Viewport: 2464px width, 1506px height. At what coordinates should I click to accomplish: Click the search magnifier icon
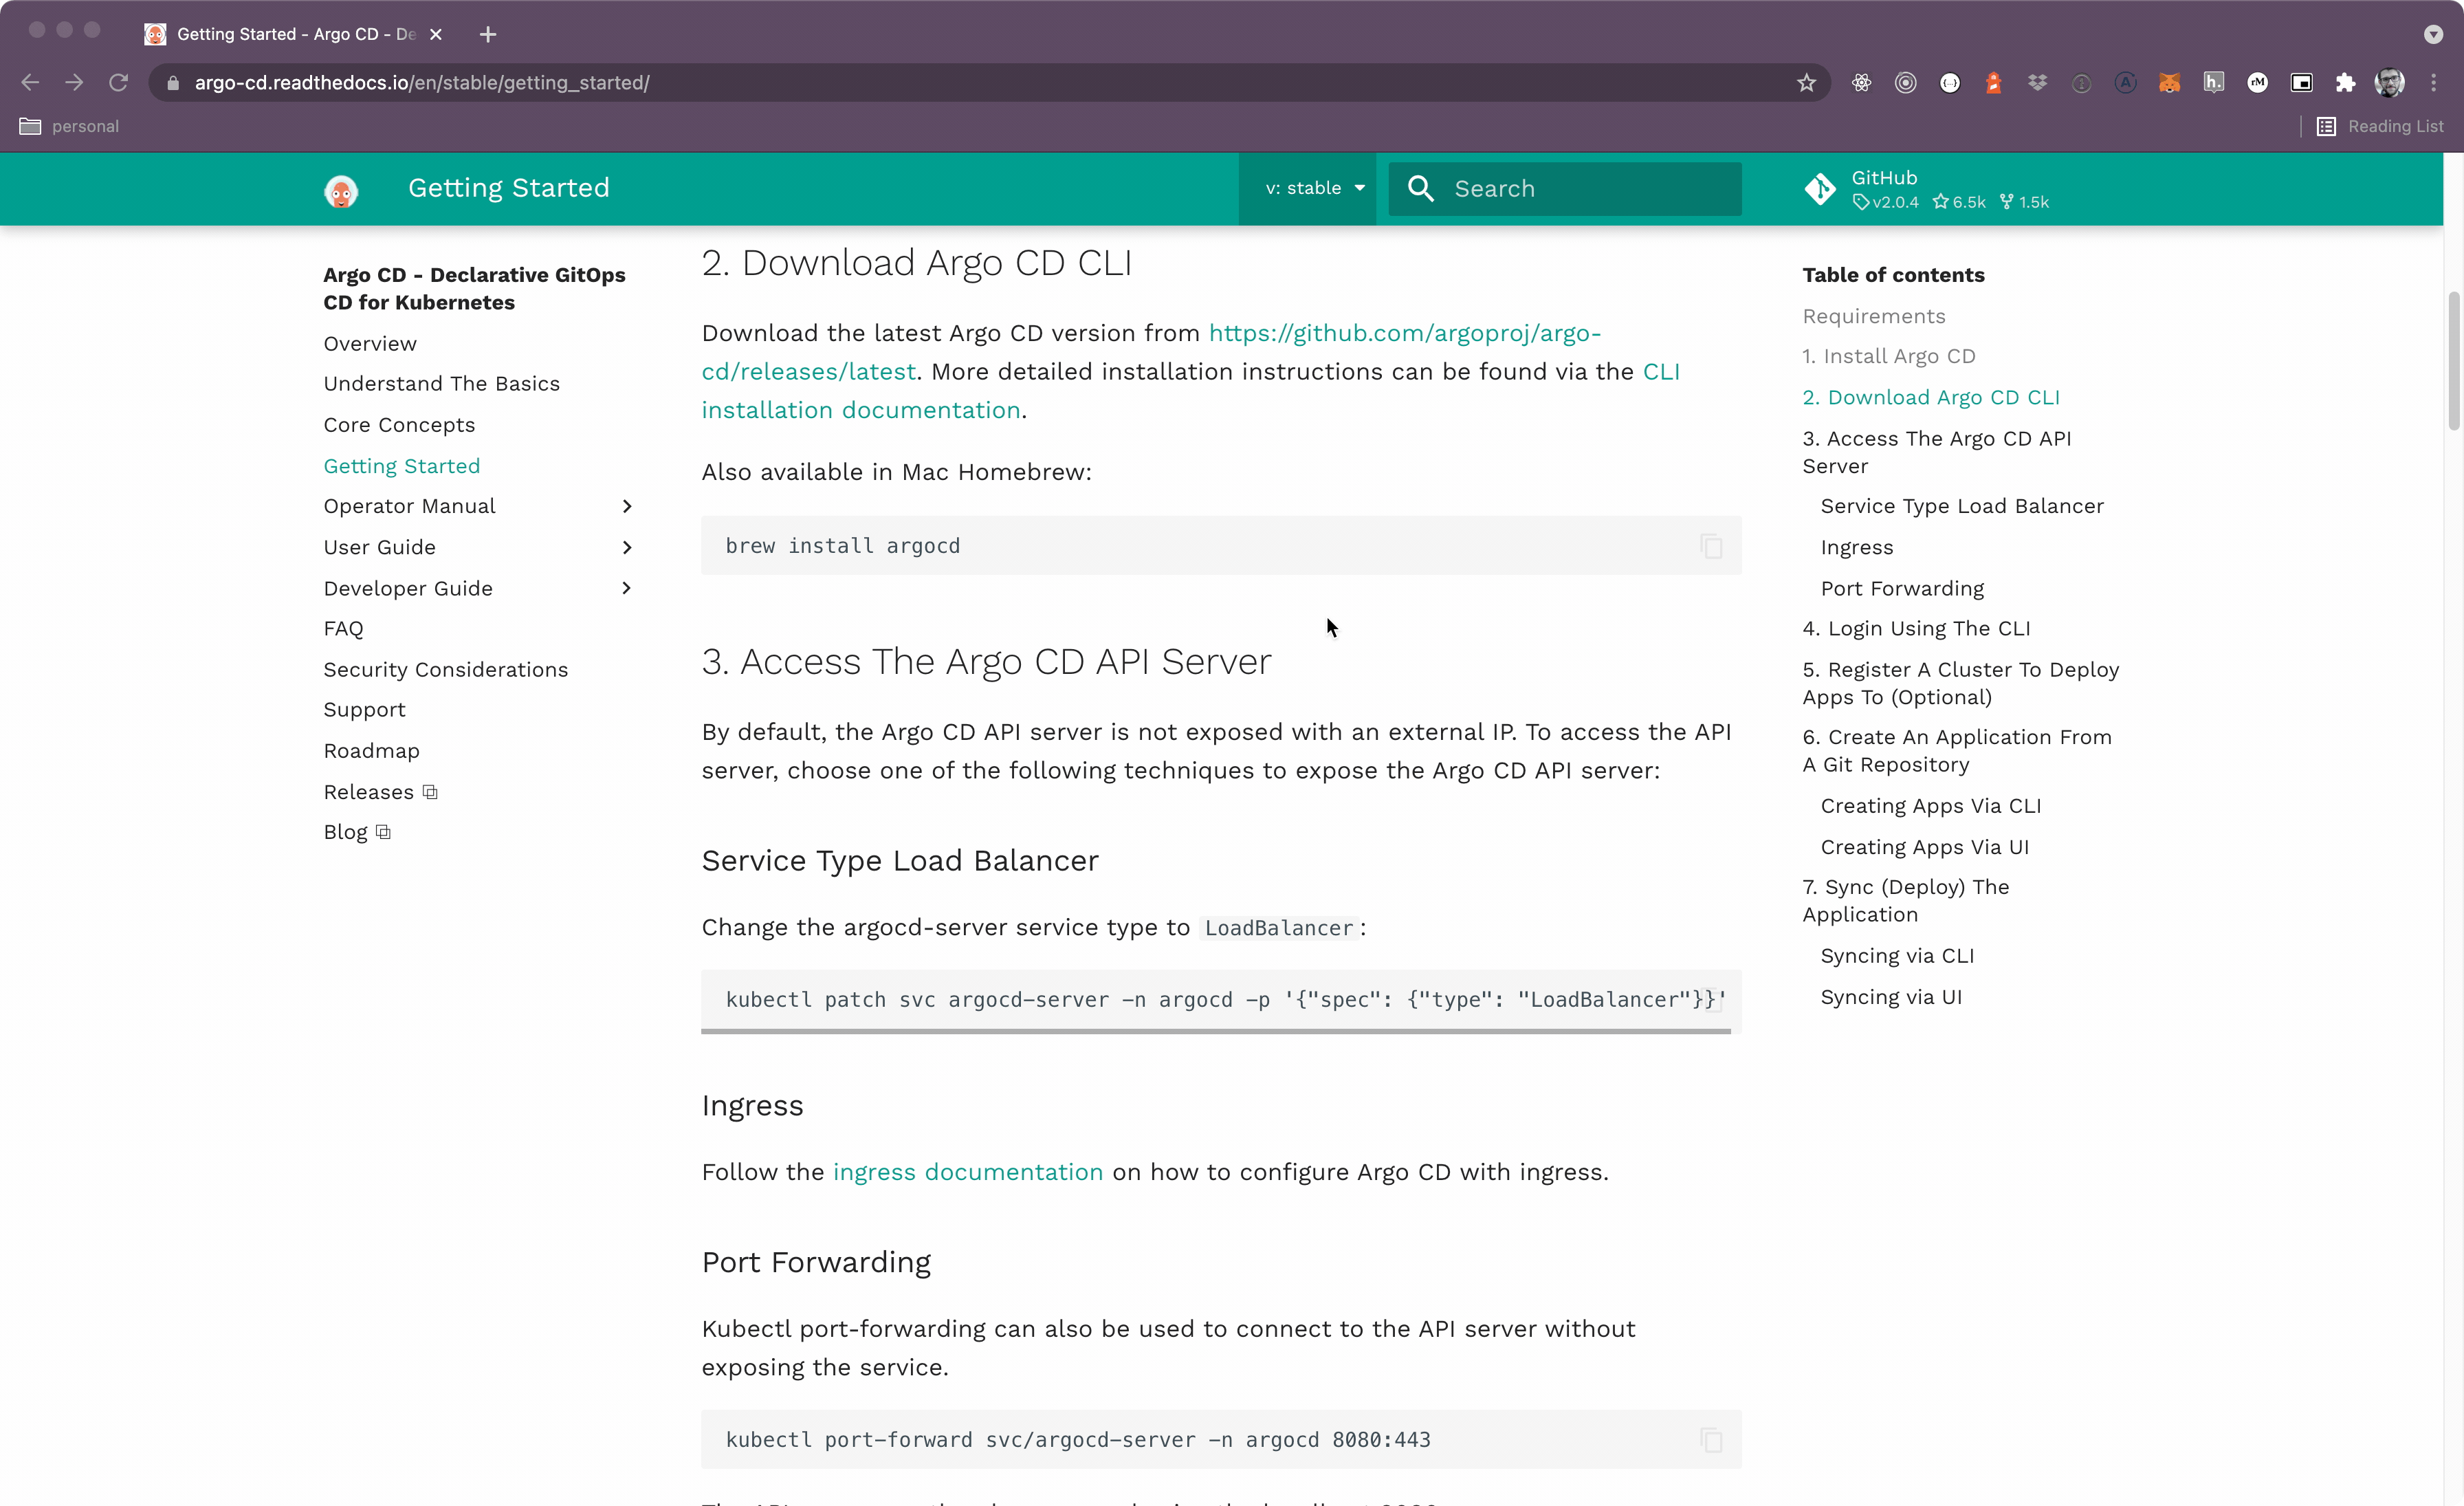point(1420,188)
